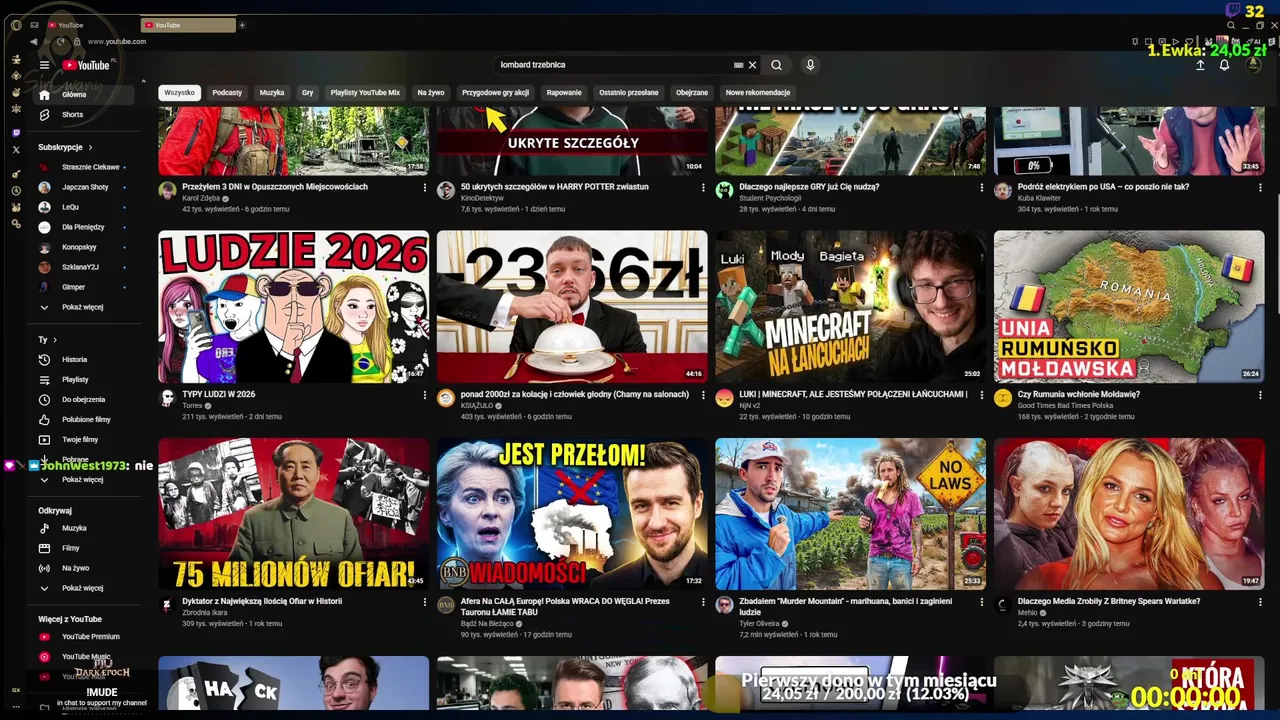
Task: Select Przygodowe gry akcji chip
Action: [x=495, y=93]
